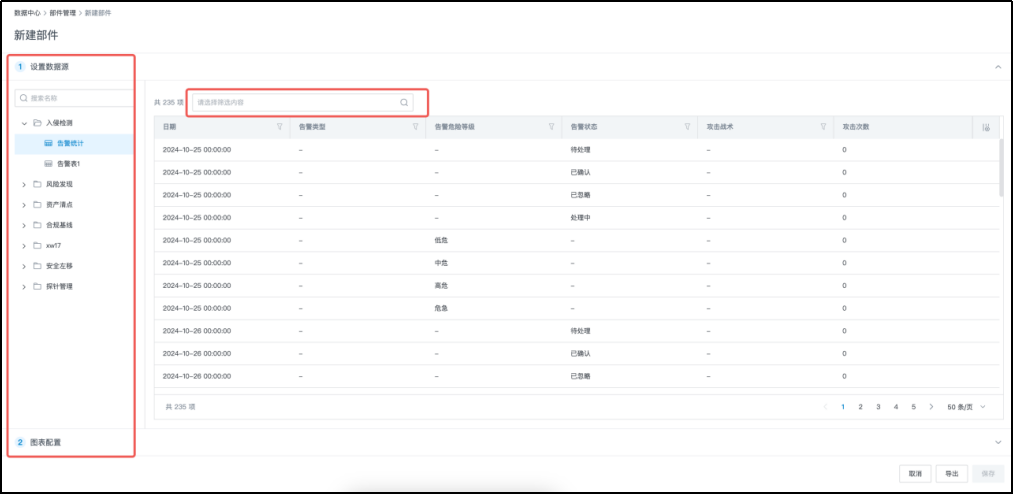Click the previous page arrow
Viewport: 1013px width, 494px height.
[826, 407]
